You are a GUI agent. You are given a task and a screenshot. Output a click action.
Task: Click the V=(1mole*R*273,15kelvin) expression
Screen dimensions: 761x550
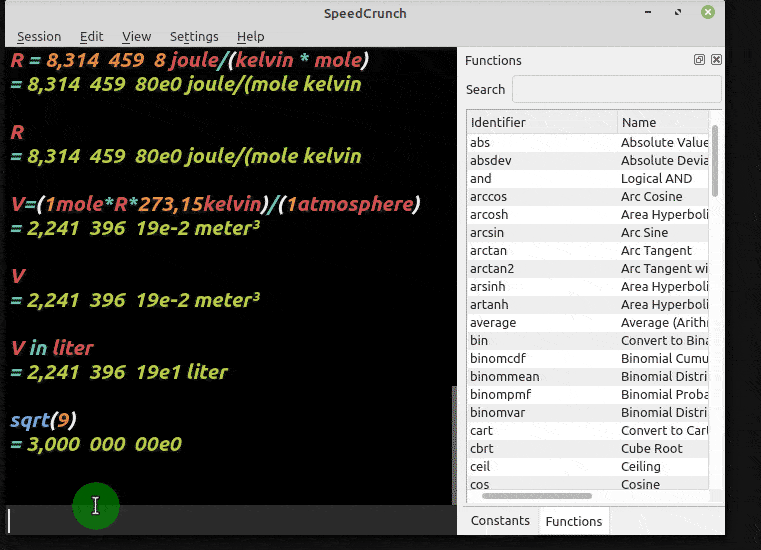click(x=215, y=204)
